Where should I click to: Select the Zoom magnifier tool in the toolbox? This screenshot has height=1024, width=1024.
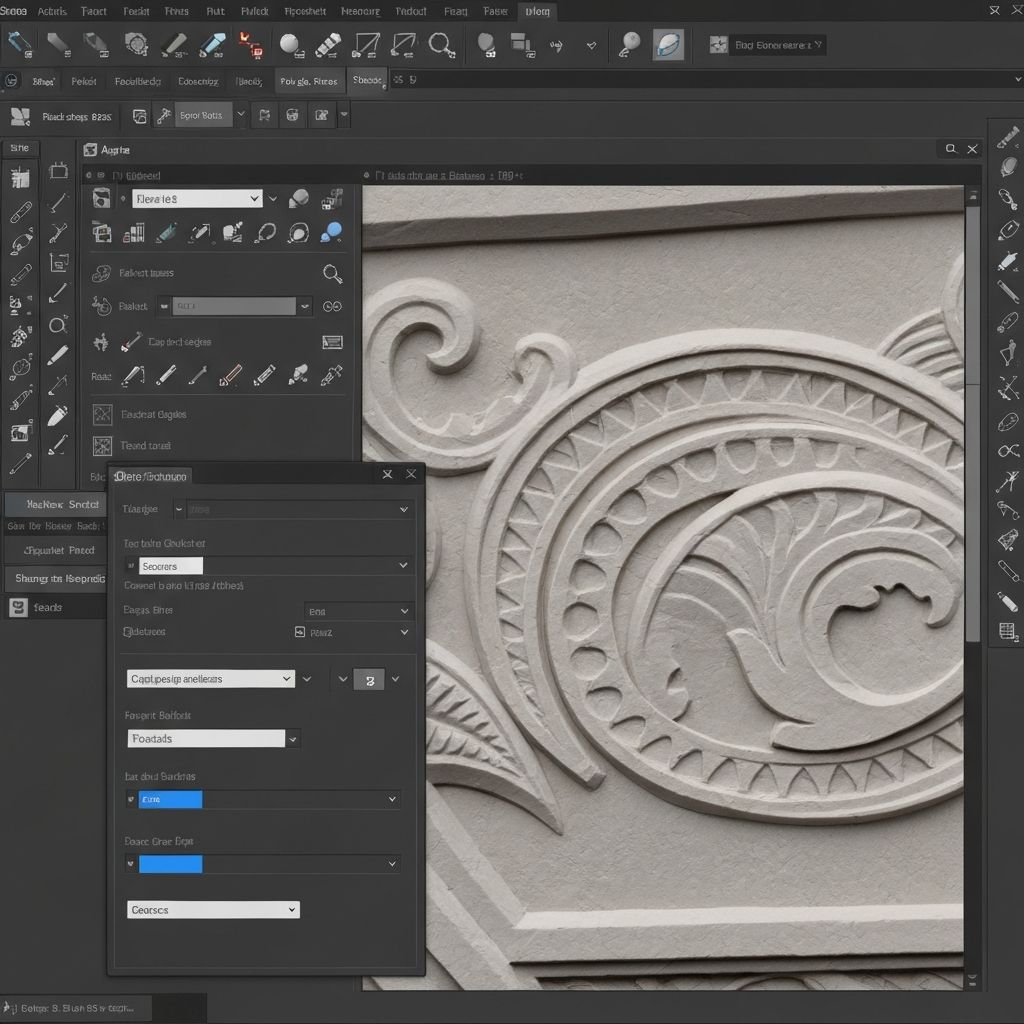coord(57,325)
